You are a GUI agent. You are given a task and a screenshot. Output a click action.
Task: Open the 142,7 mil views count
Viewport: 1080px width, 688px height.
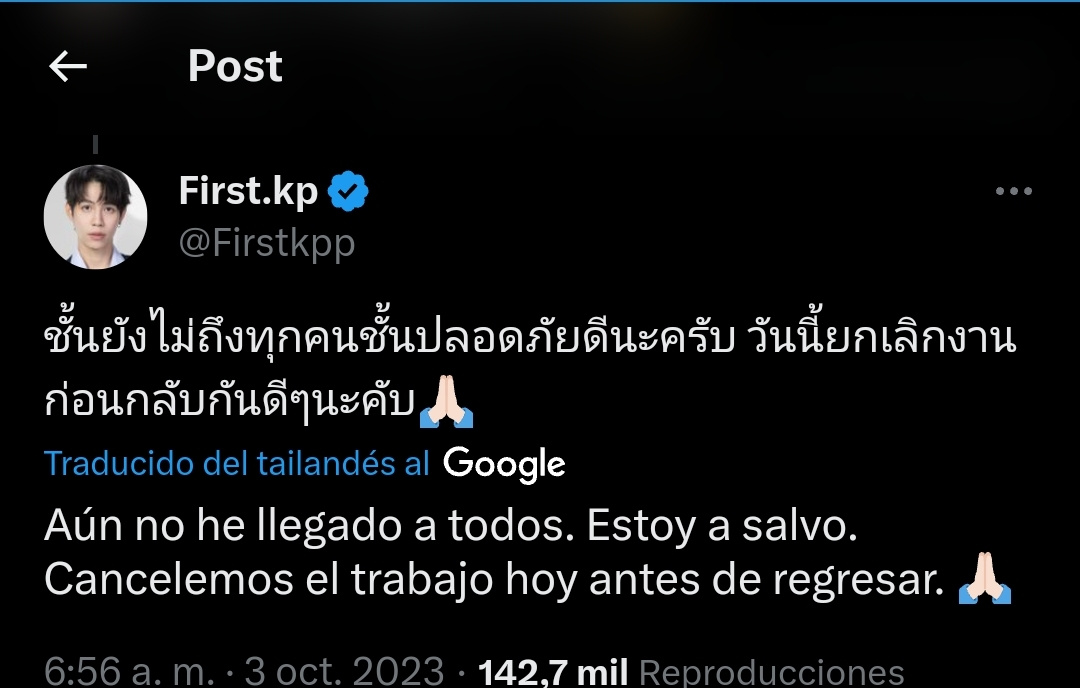553,671
